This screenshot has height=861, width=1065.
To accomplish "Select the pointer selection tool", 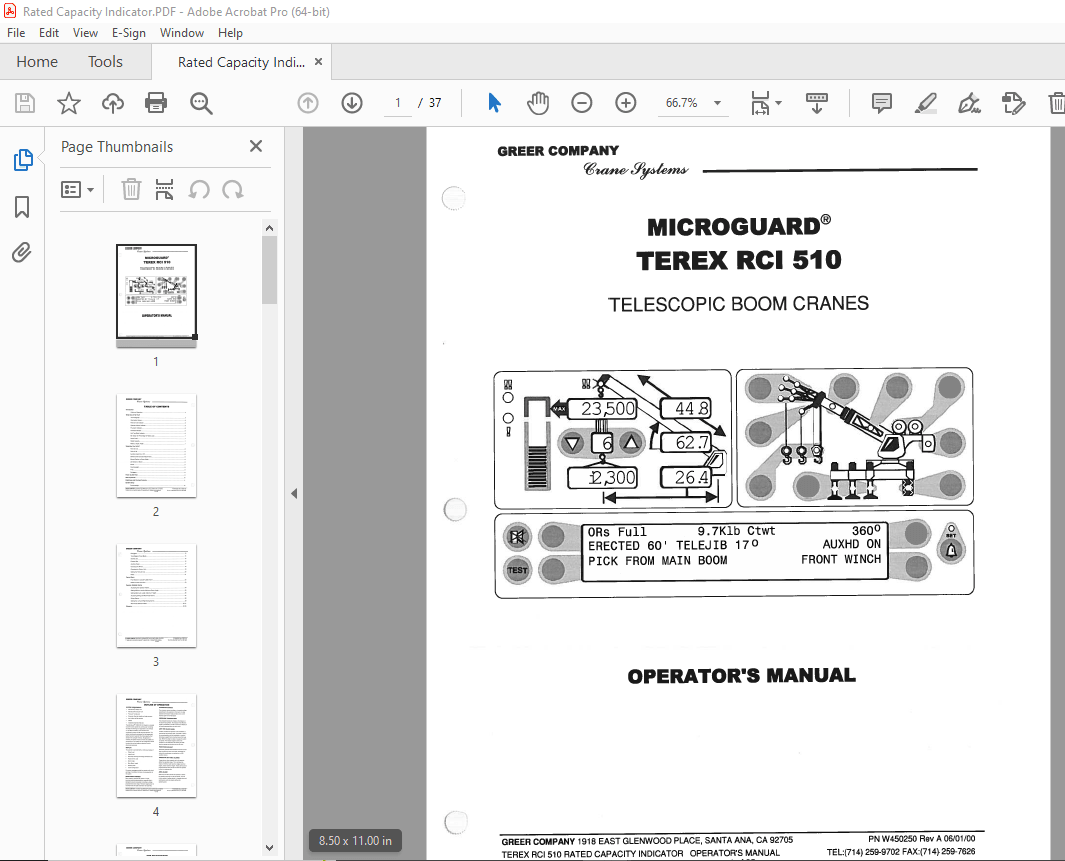I will coord(493,103).
